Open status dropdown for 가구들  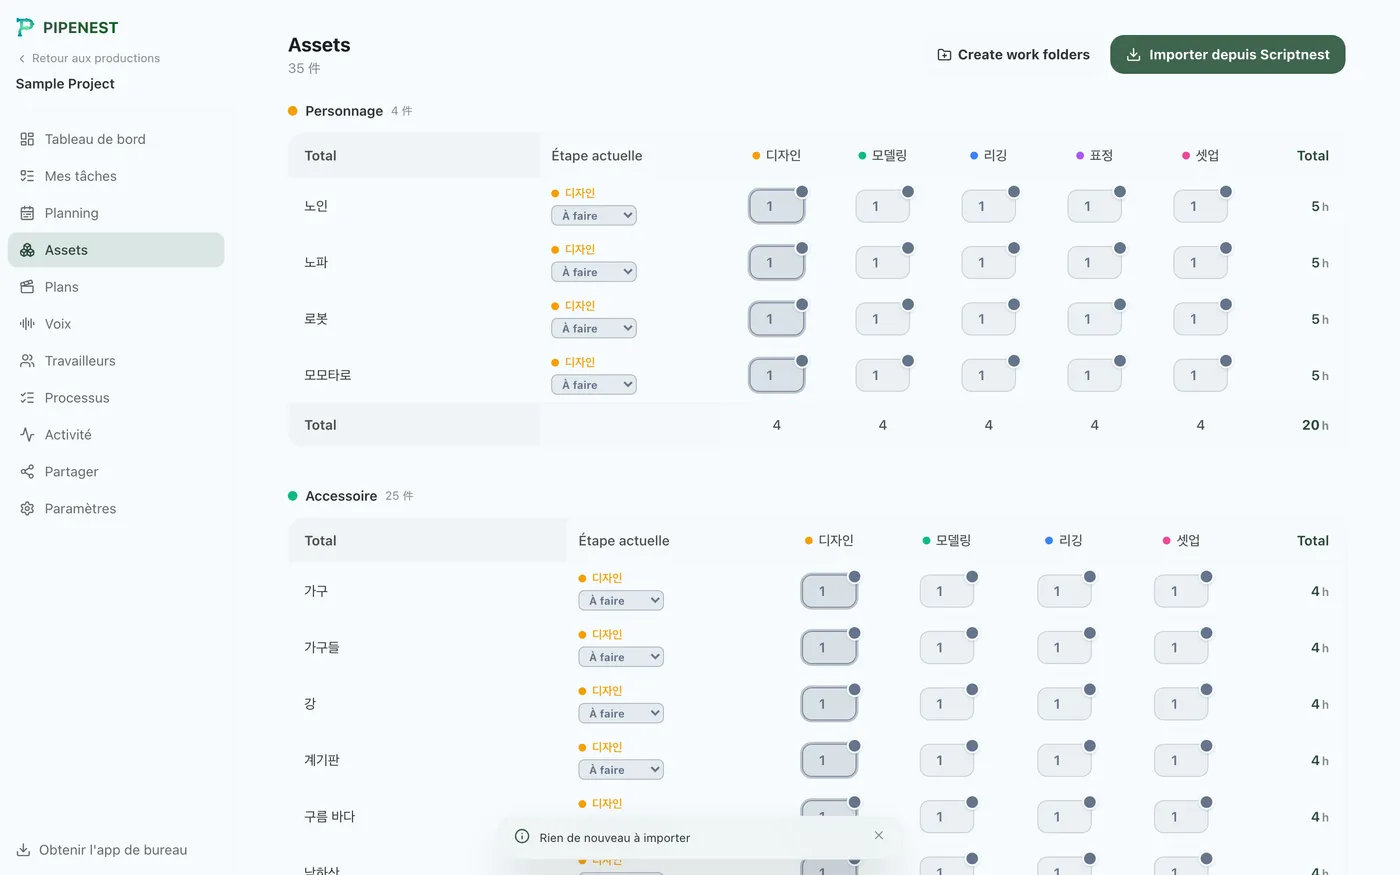[621, 657]
